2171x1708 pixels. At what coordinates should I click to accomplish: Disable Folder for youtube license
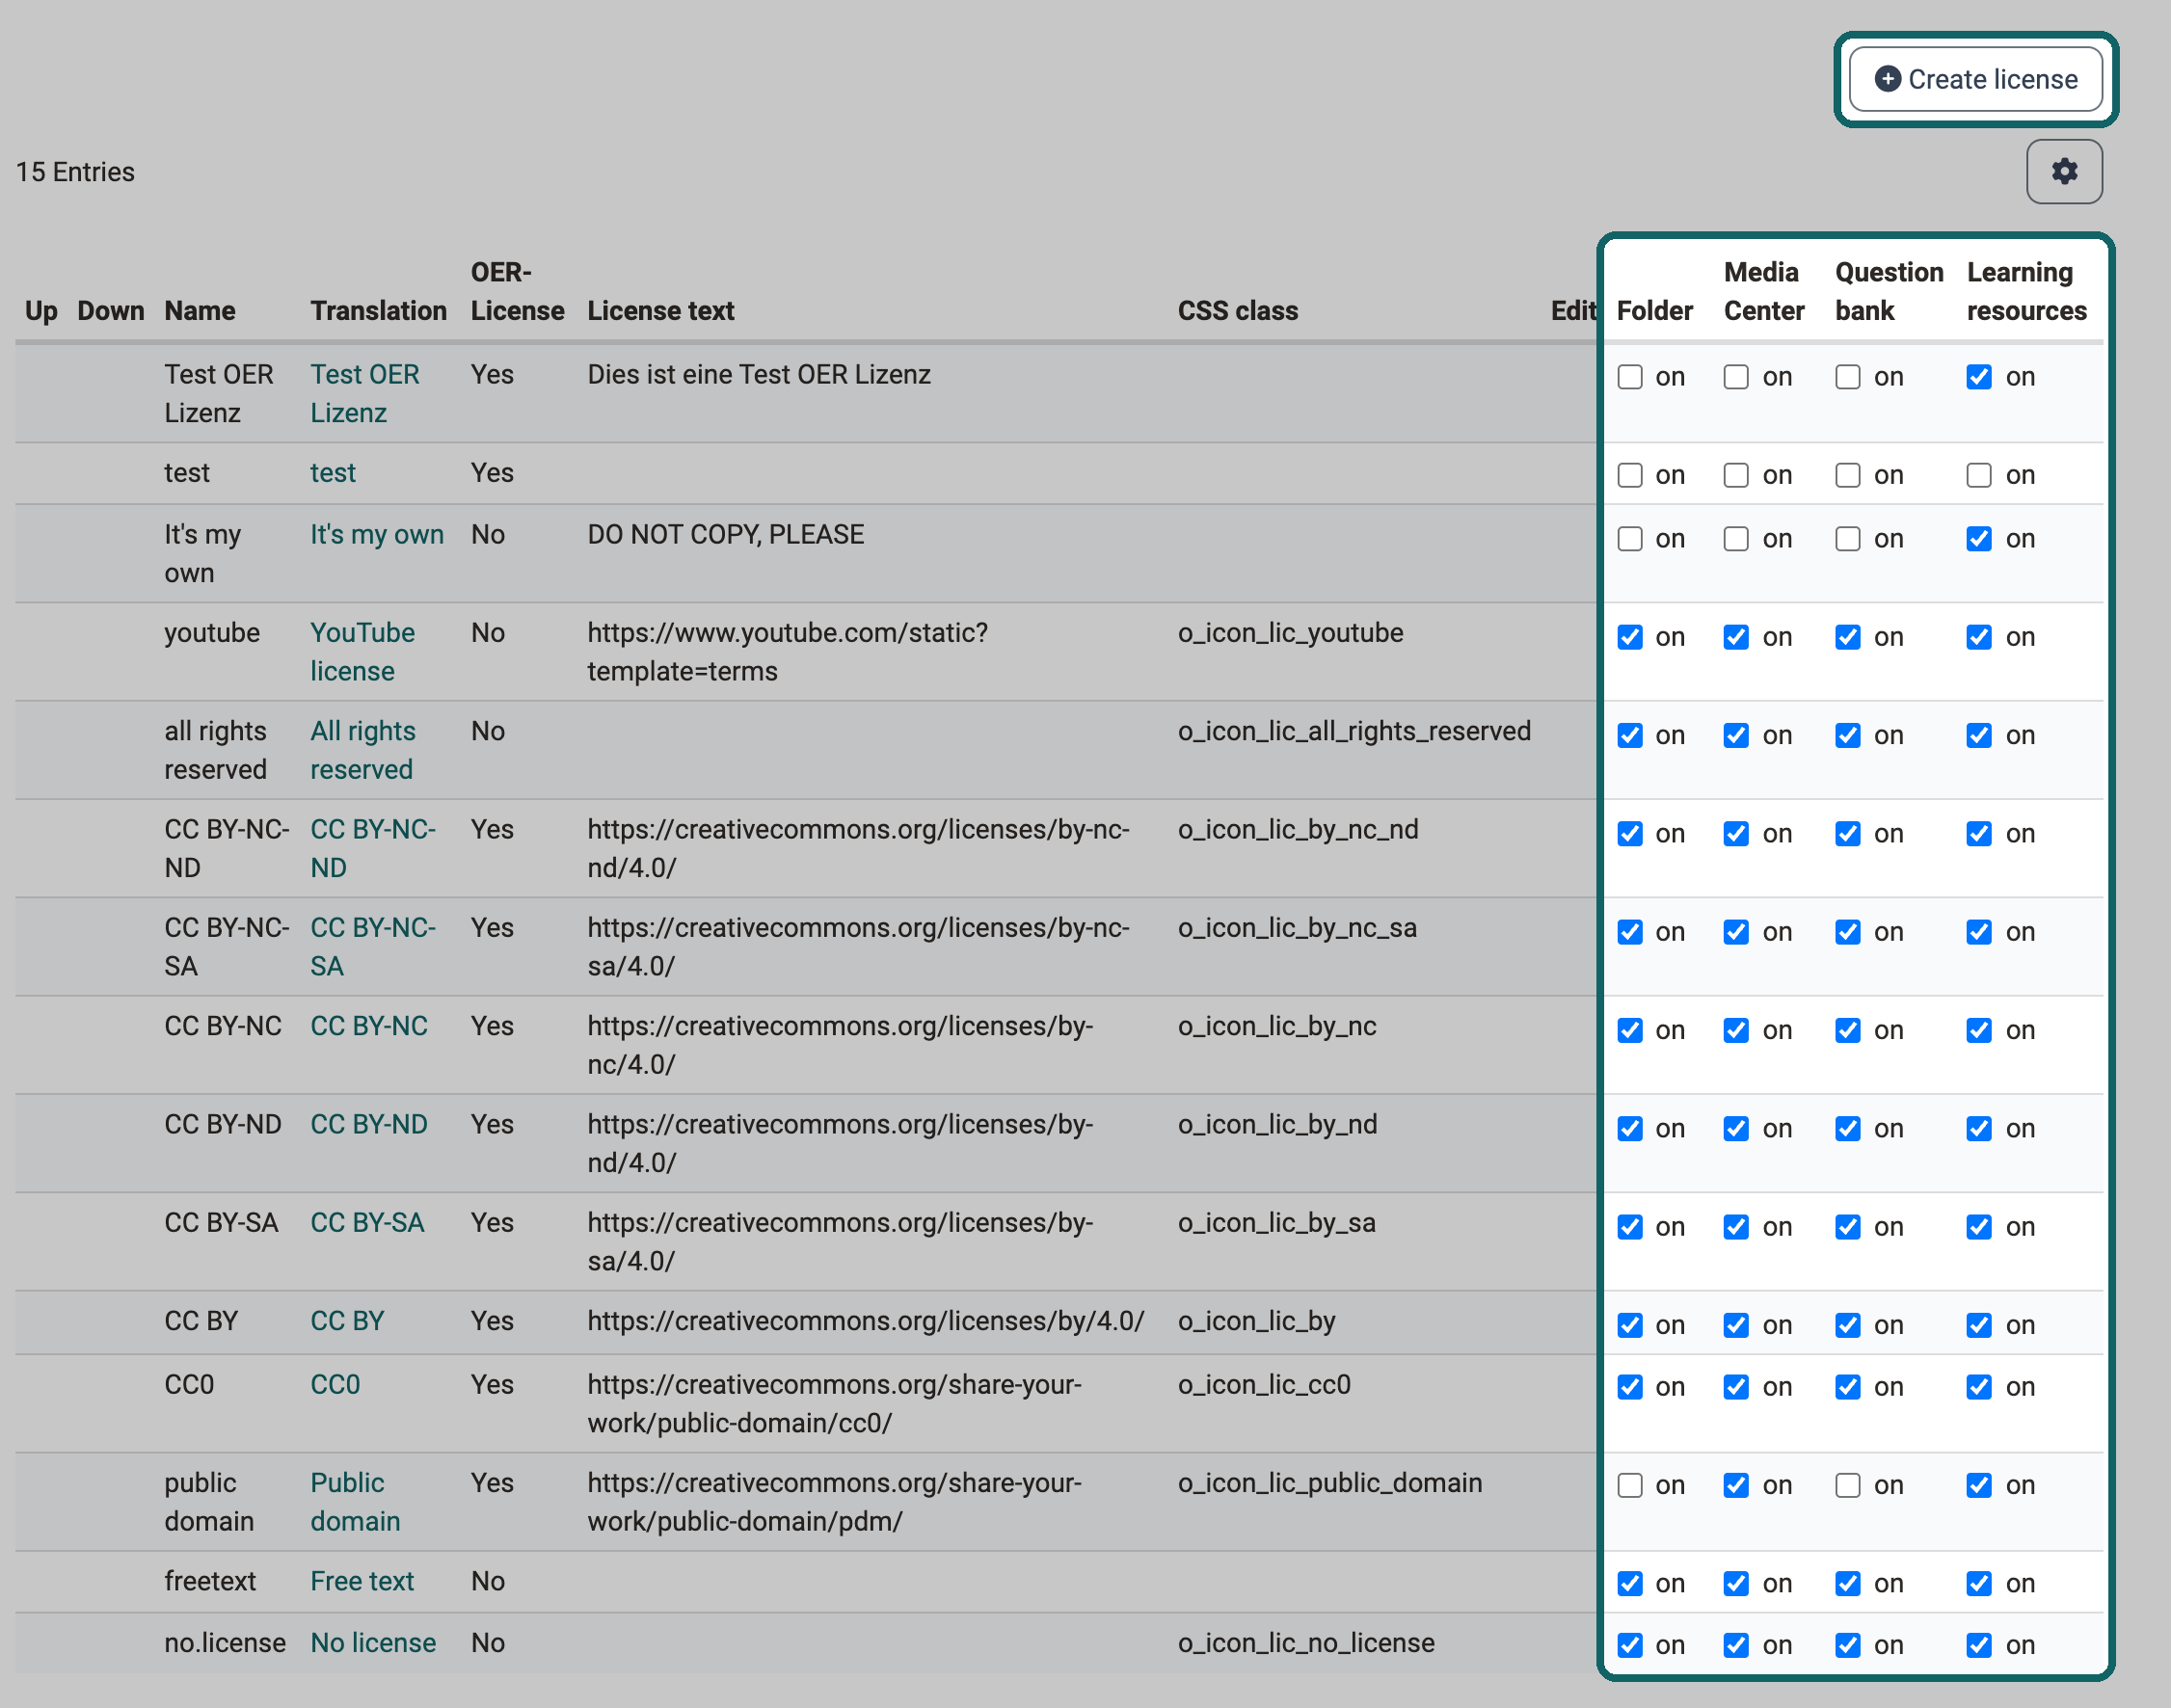1630,637
